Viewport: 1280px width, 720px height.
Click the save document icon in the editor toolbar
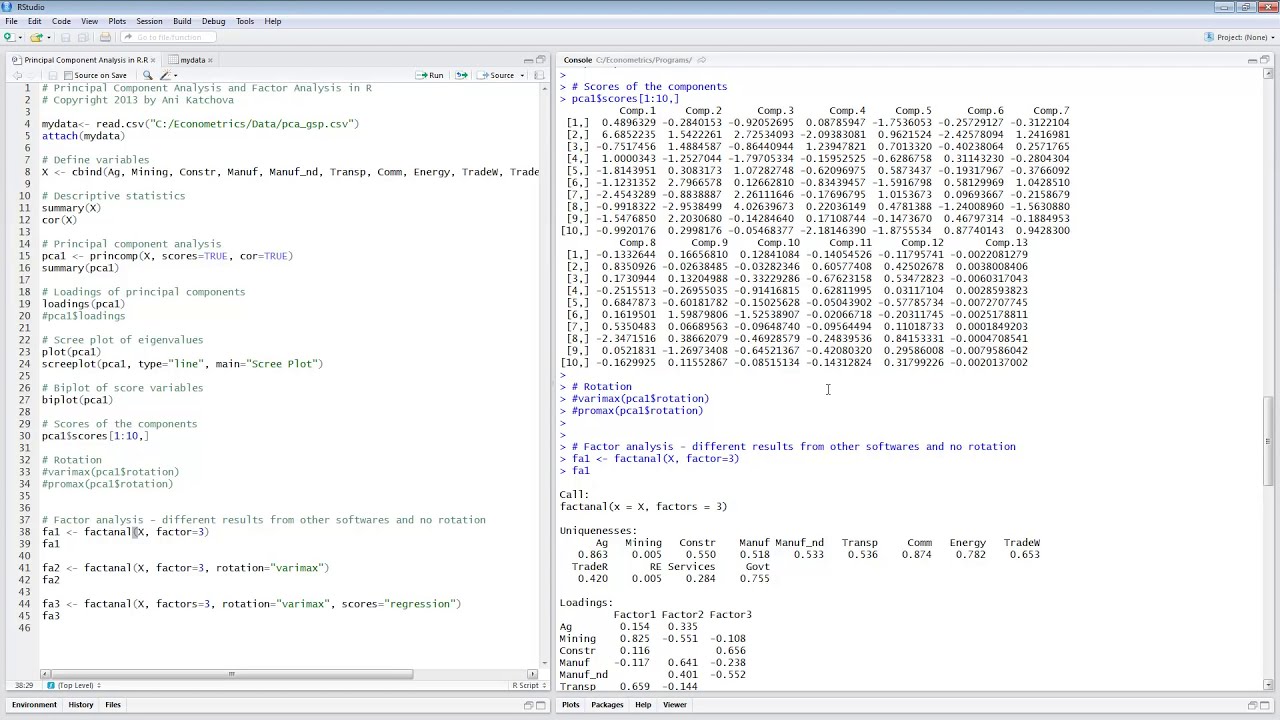point(52,75)
